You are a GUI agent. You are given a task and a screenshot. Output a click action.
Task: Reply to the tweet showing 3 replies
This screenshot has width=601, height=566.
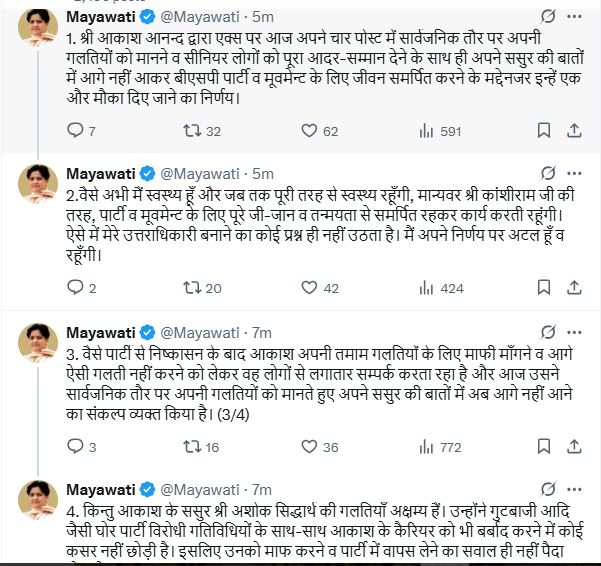[76, 447]
